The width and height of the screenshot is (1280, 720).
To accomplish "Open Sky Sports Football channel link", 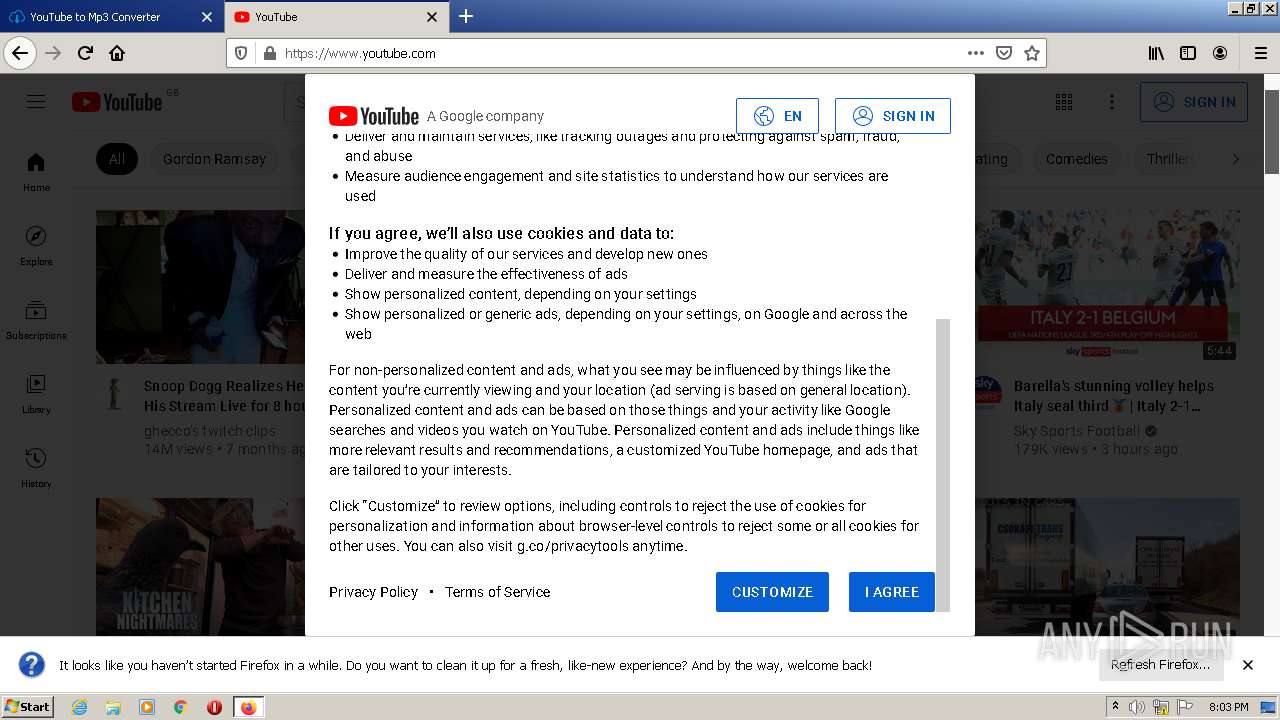I will point(1077,431).
